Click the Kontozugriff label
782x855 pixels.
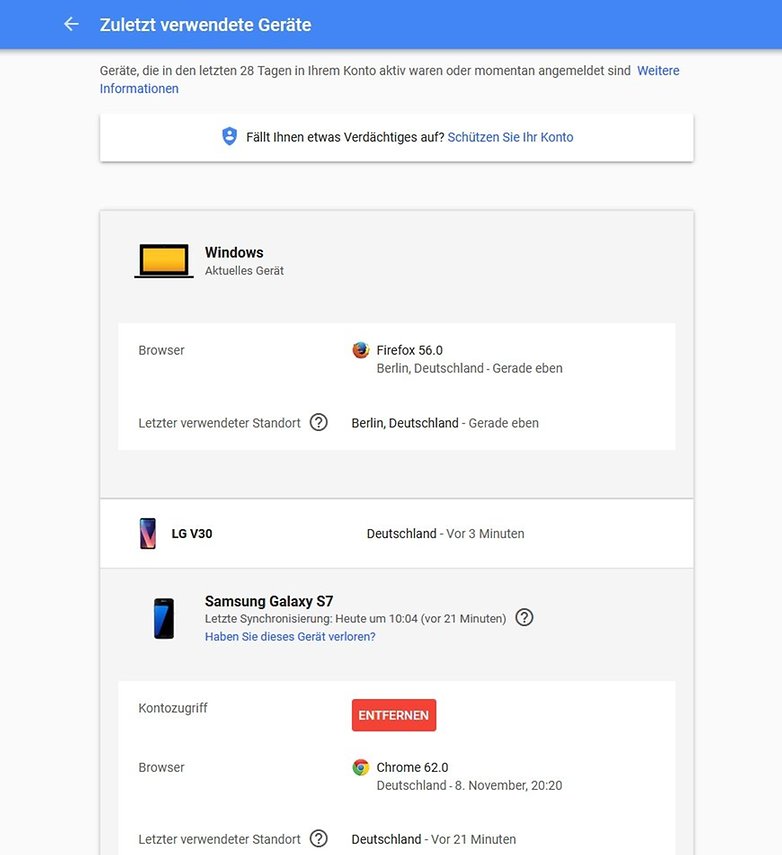coord(173,708)
